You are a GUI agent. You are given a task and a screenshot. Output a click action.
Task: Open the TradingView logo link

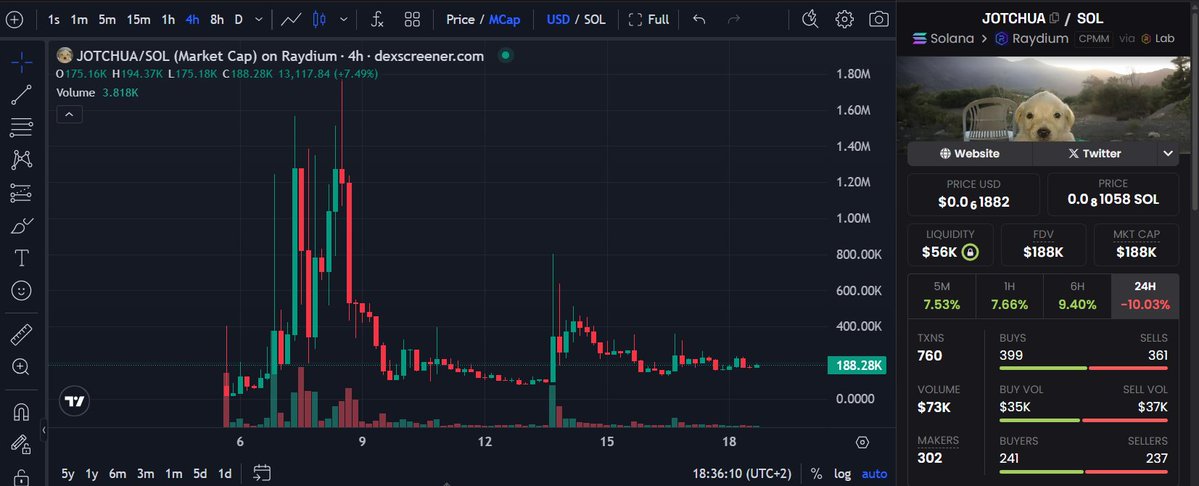[x=74, y=401]
